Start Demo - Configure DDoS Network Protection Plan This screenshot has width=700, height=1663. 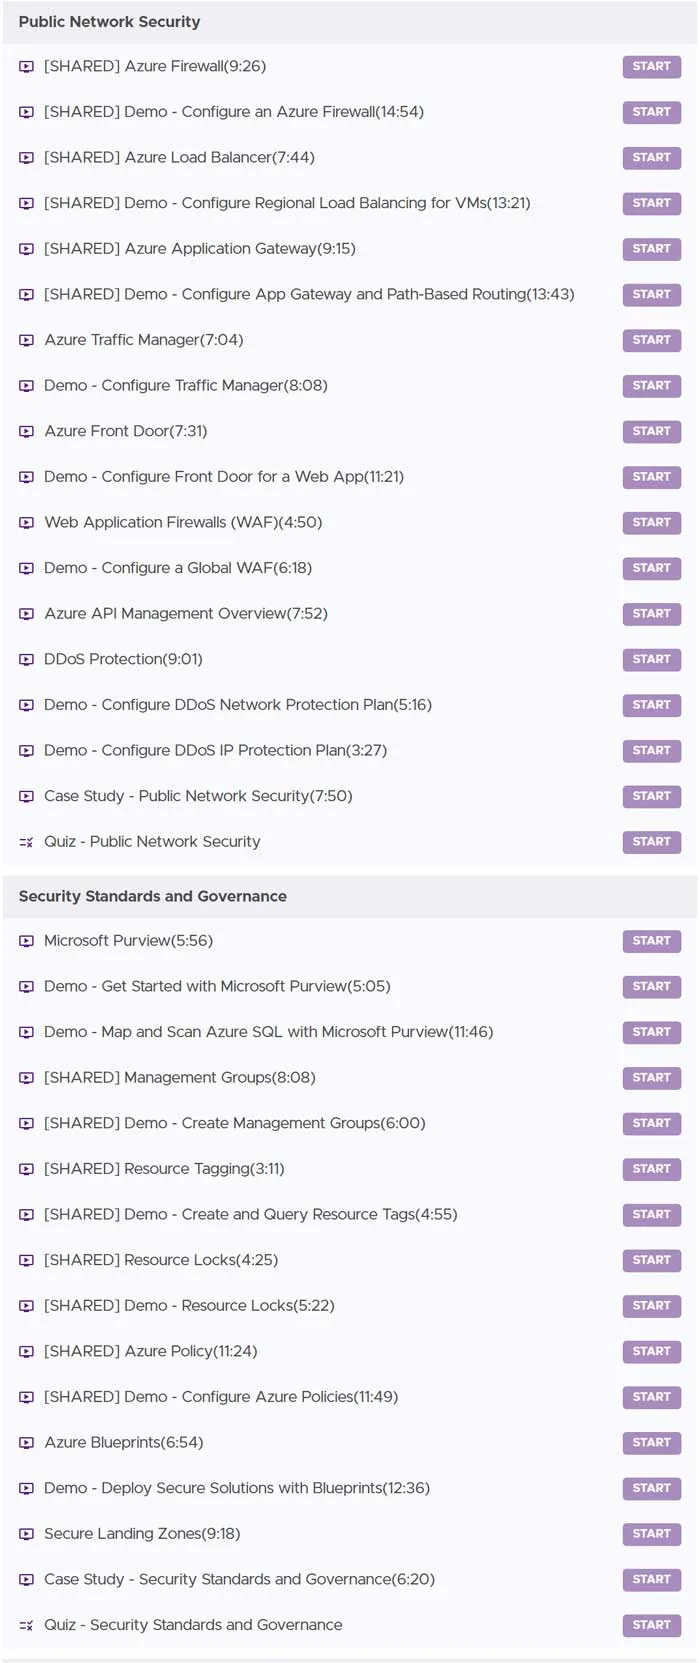(651, 705)
